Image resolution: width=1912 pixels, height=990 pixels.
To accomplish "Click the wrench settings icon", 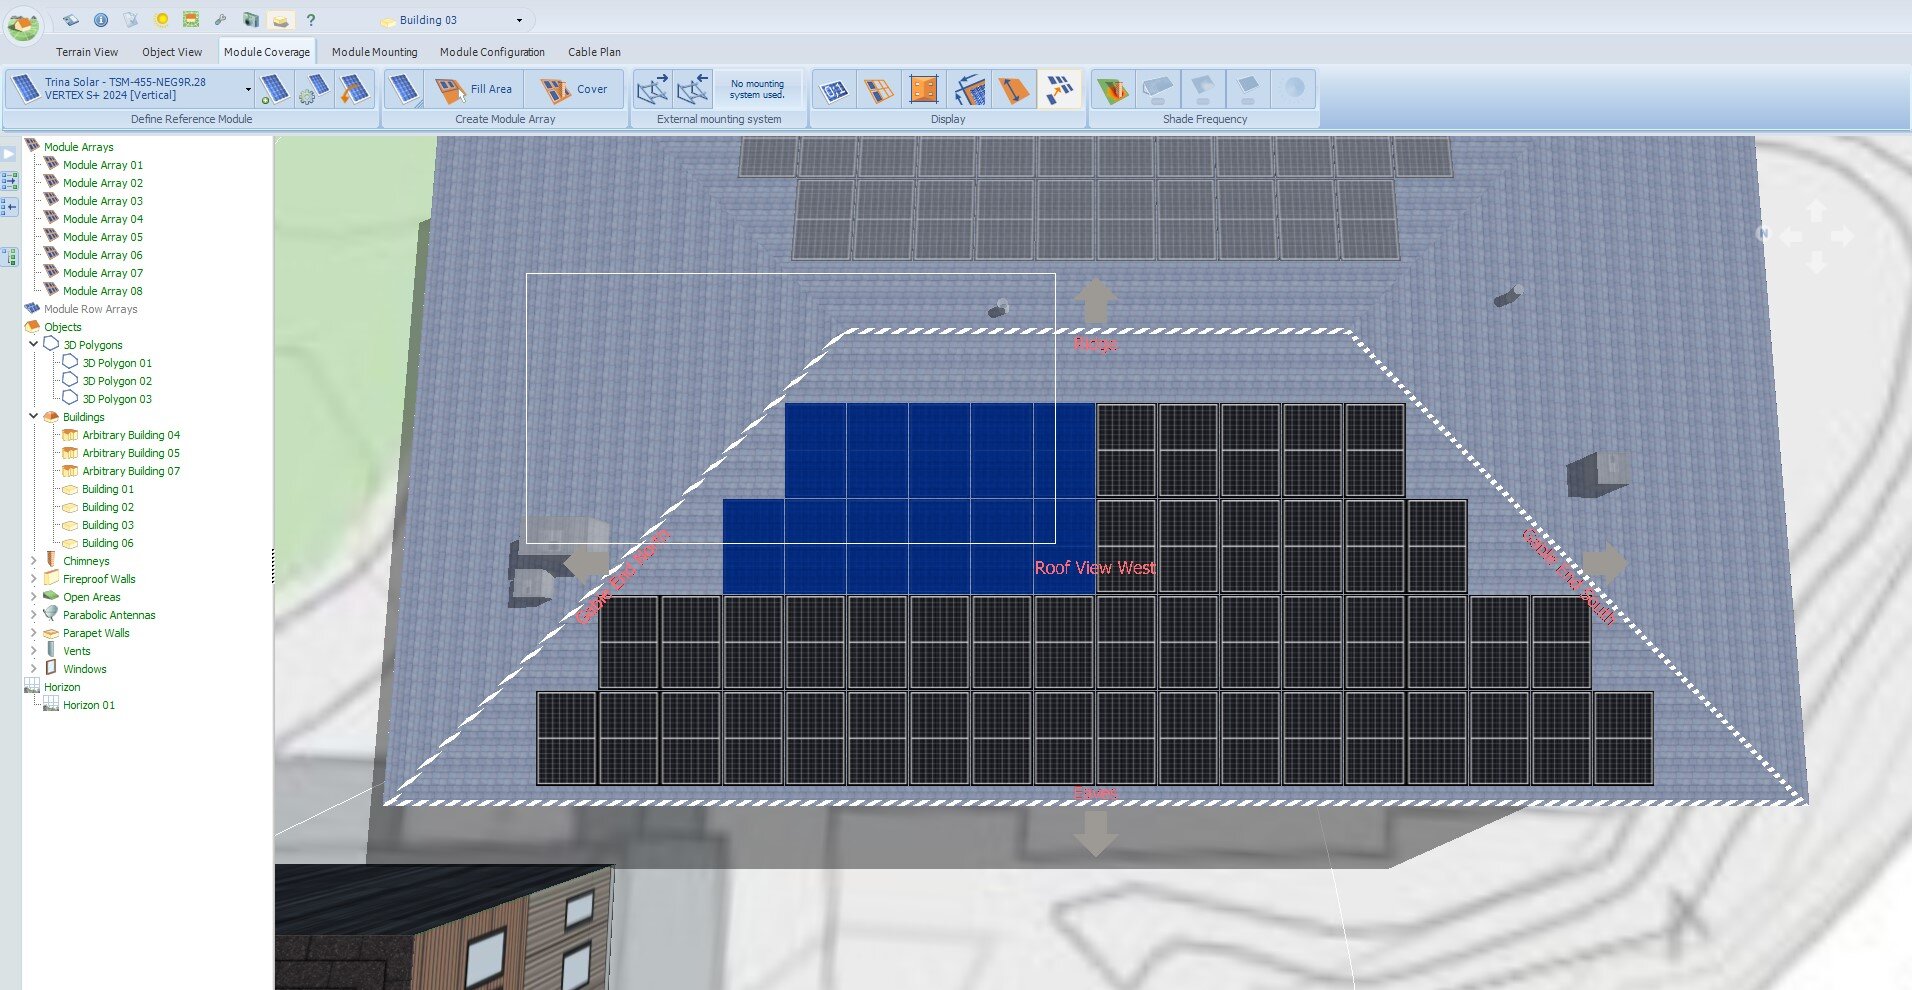I will pos(221,20).
